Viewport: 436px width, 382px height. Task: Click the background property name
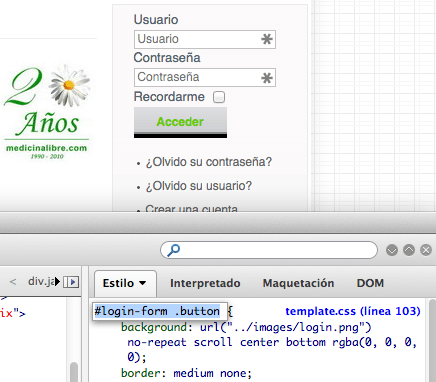tap(154, 327)
